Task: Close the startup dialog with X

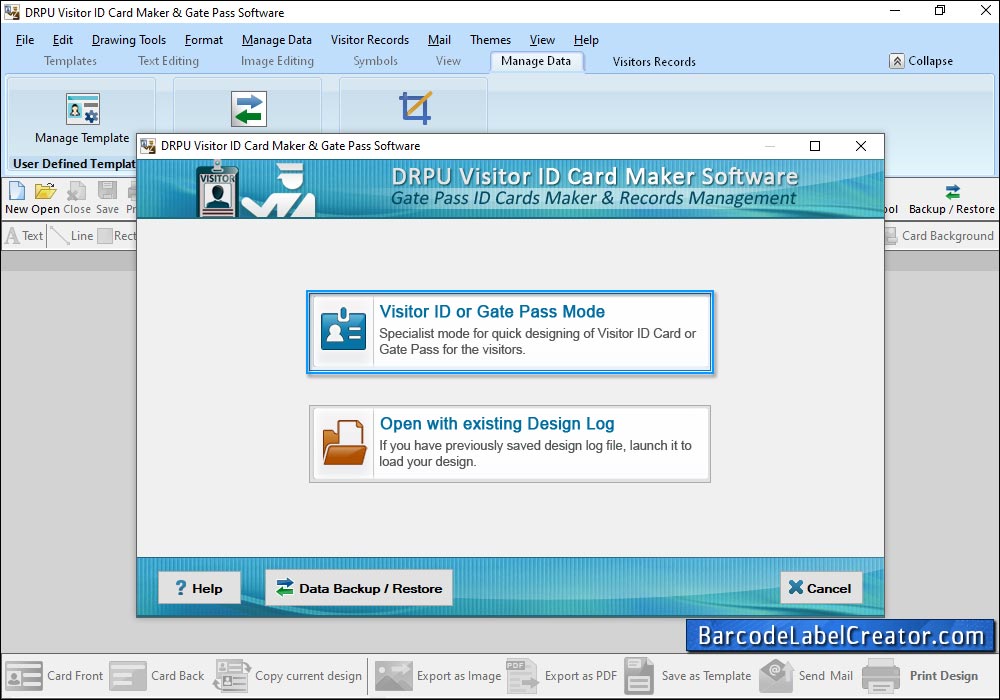Action: tap(861, 146)
